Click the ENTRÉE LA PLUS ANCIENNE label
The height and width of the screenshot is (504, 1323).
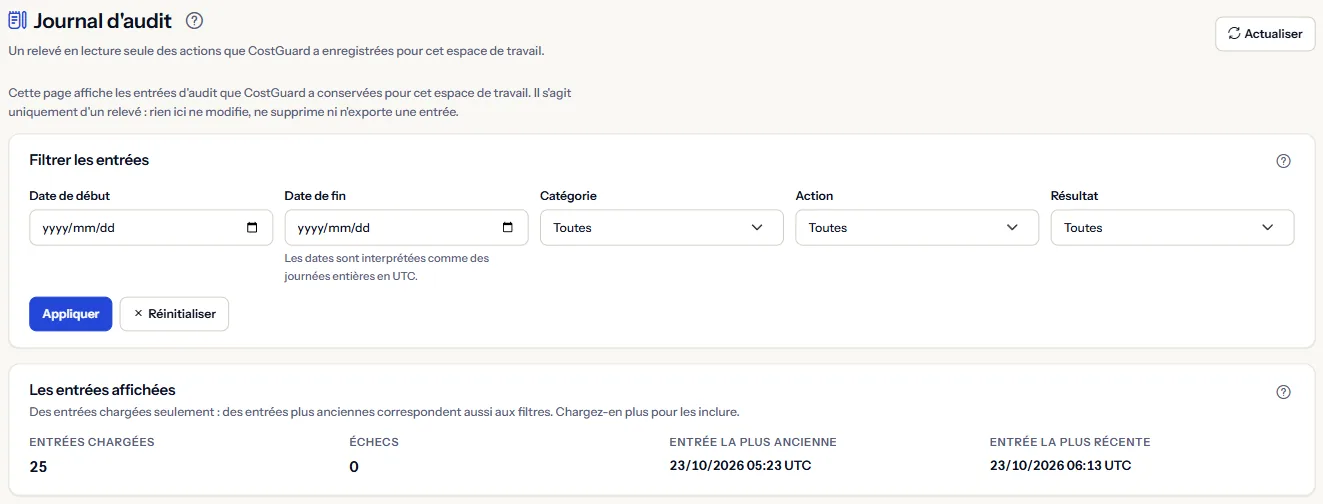(753, 442)
